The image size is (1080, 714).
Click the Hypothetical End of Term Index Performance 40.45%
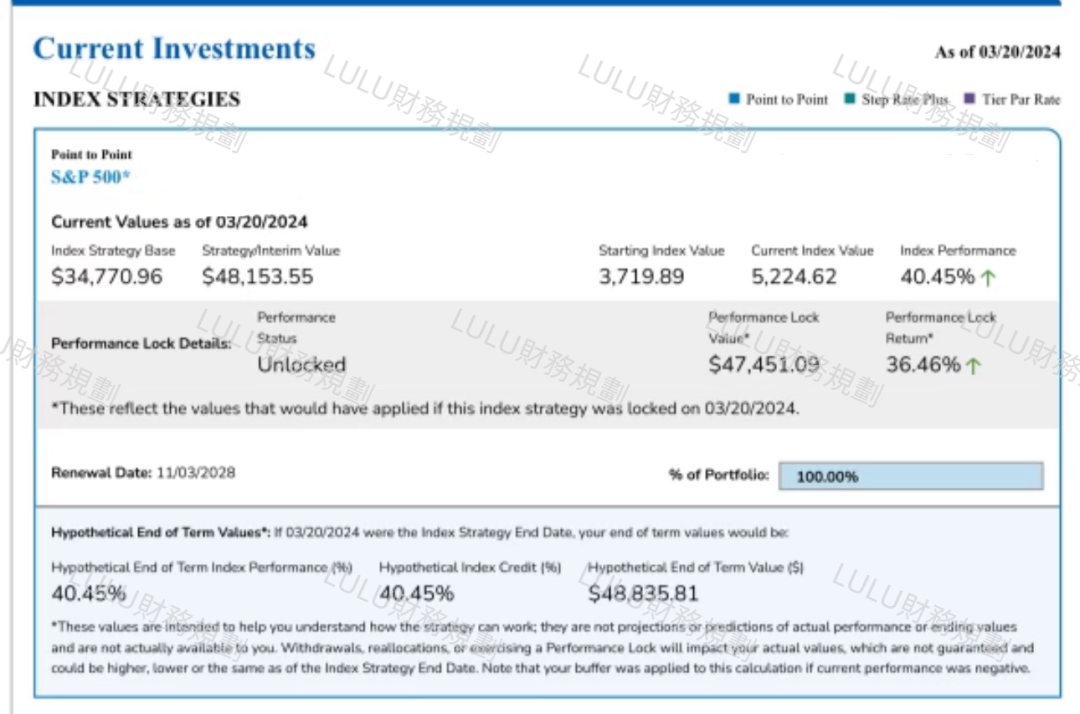click(89, 594)
